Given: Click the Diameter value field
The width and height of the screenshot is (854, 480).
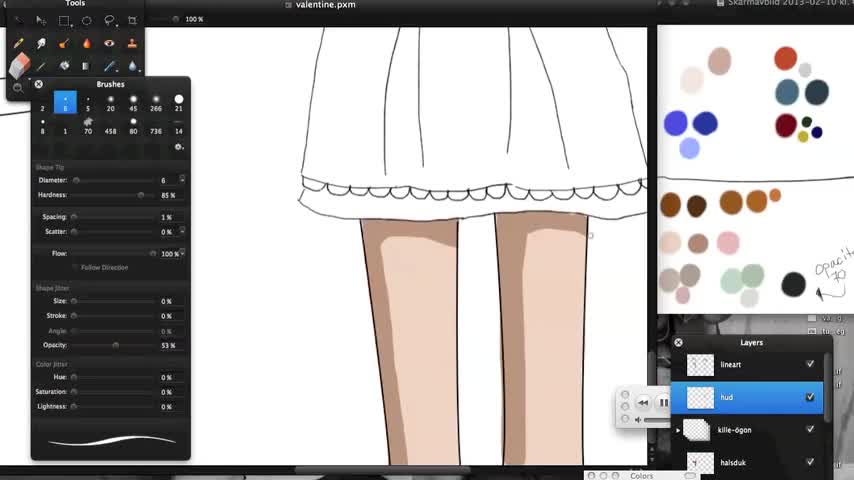Looking at the screenshot, I should point(168,180).
